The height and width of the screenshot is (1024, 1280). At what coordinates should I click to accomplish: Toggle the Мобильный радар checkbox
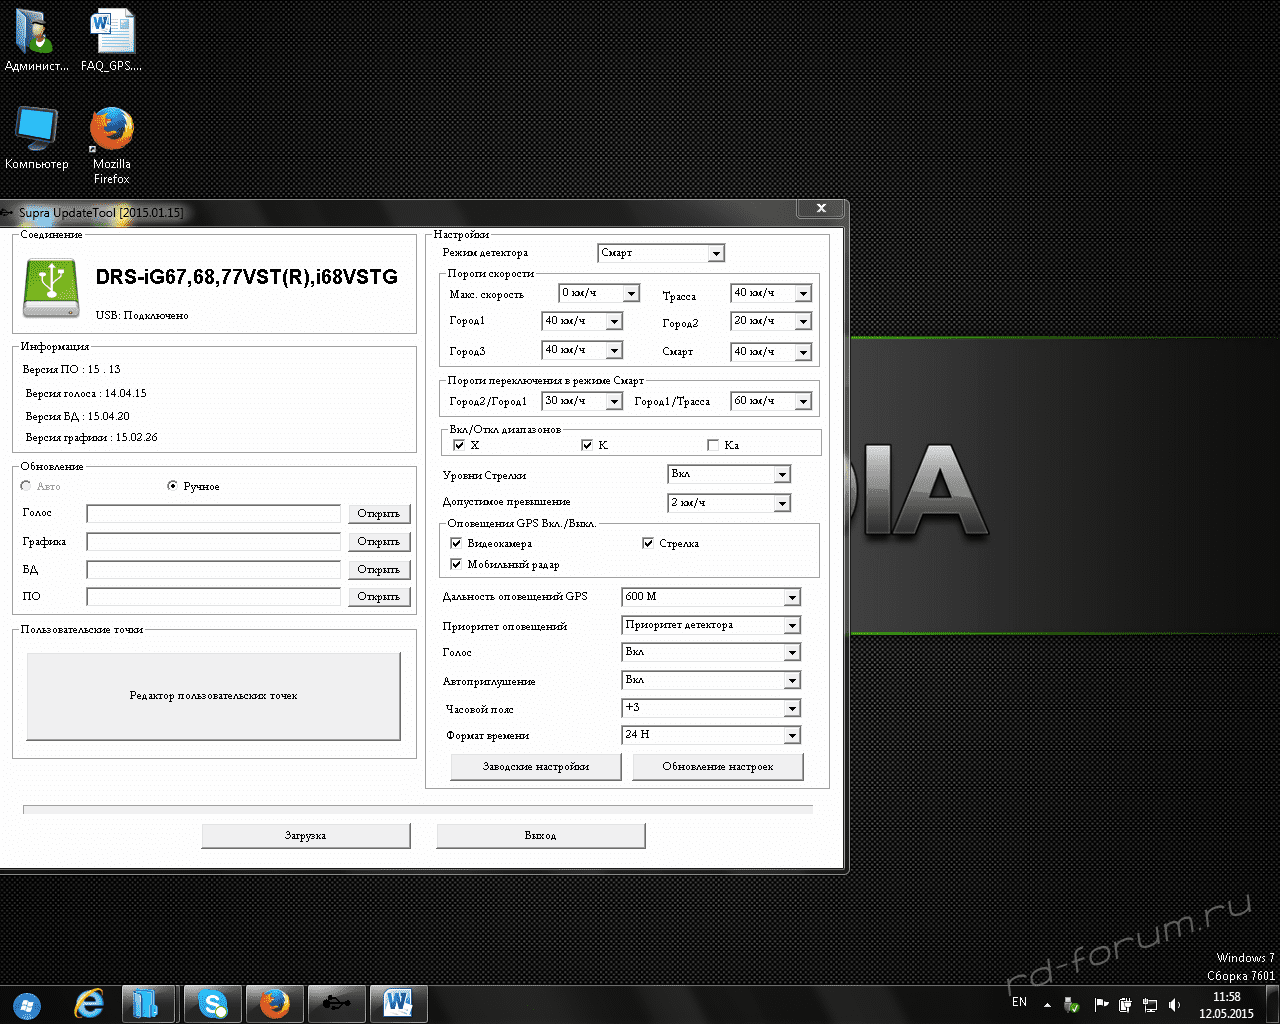[x=456, y=564]
